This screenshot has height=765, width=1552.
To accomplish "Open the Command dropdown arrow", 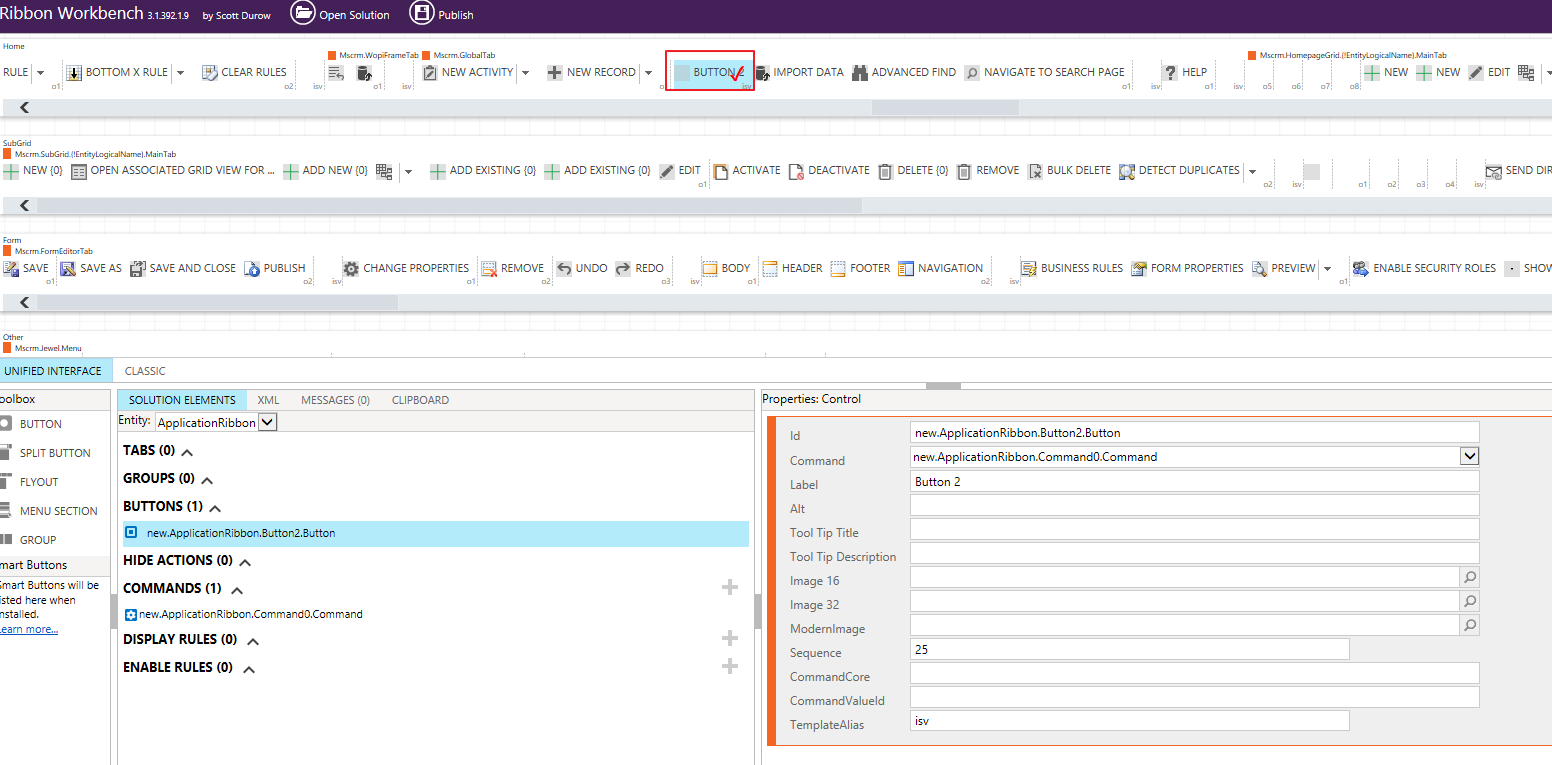I will click(x=1469, y=456).
